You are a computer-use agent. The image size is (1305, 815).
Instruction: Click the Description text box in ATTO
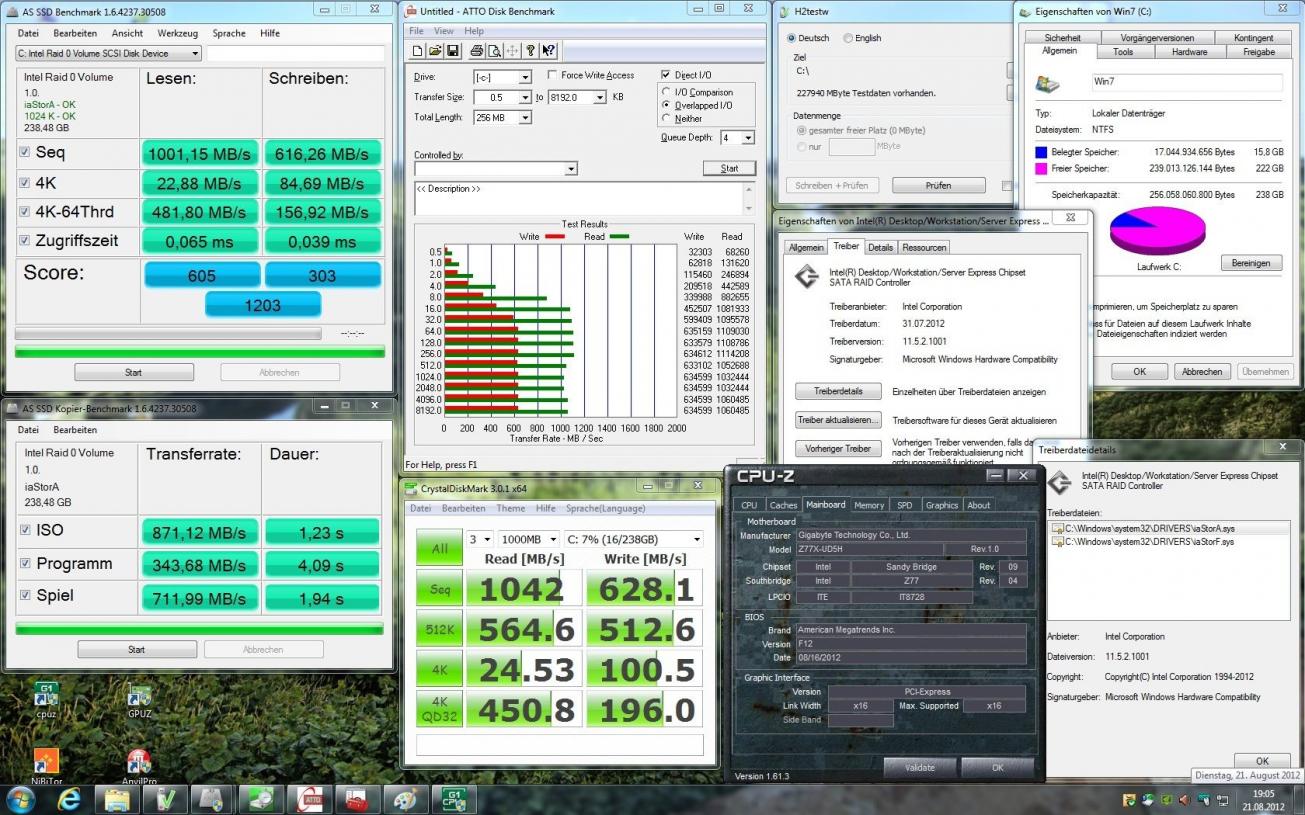(x=584, y=197)
